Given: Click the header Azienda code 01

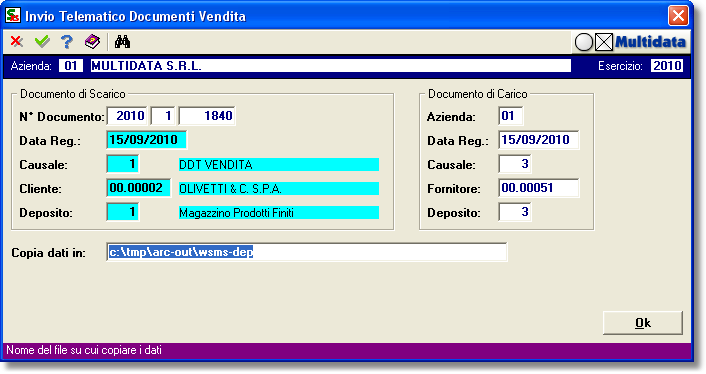Looking at the screenshot, I should (71, 66).
